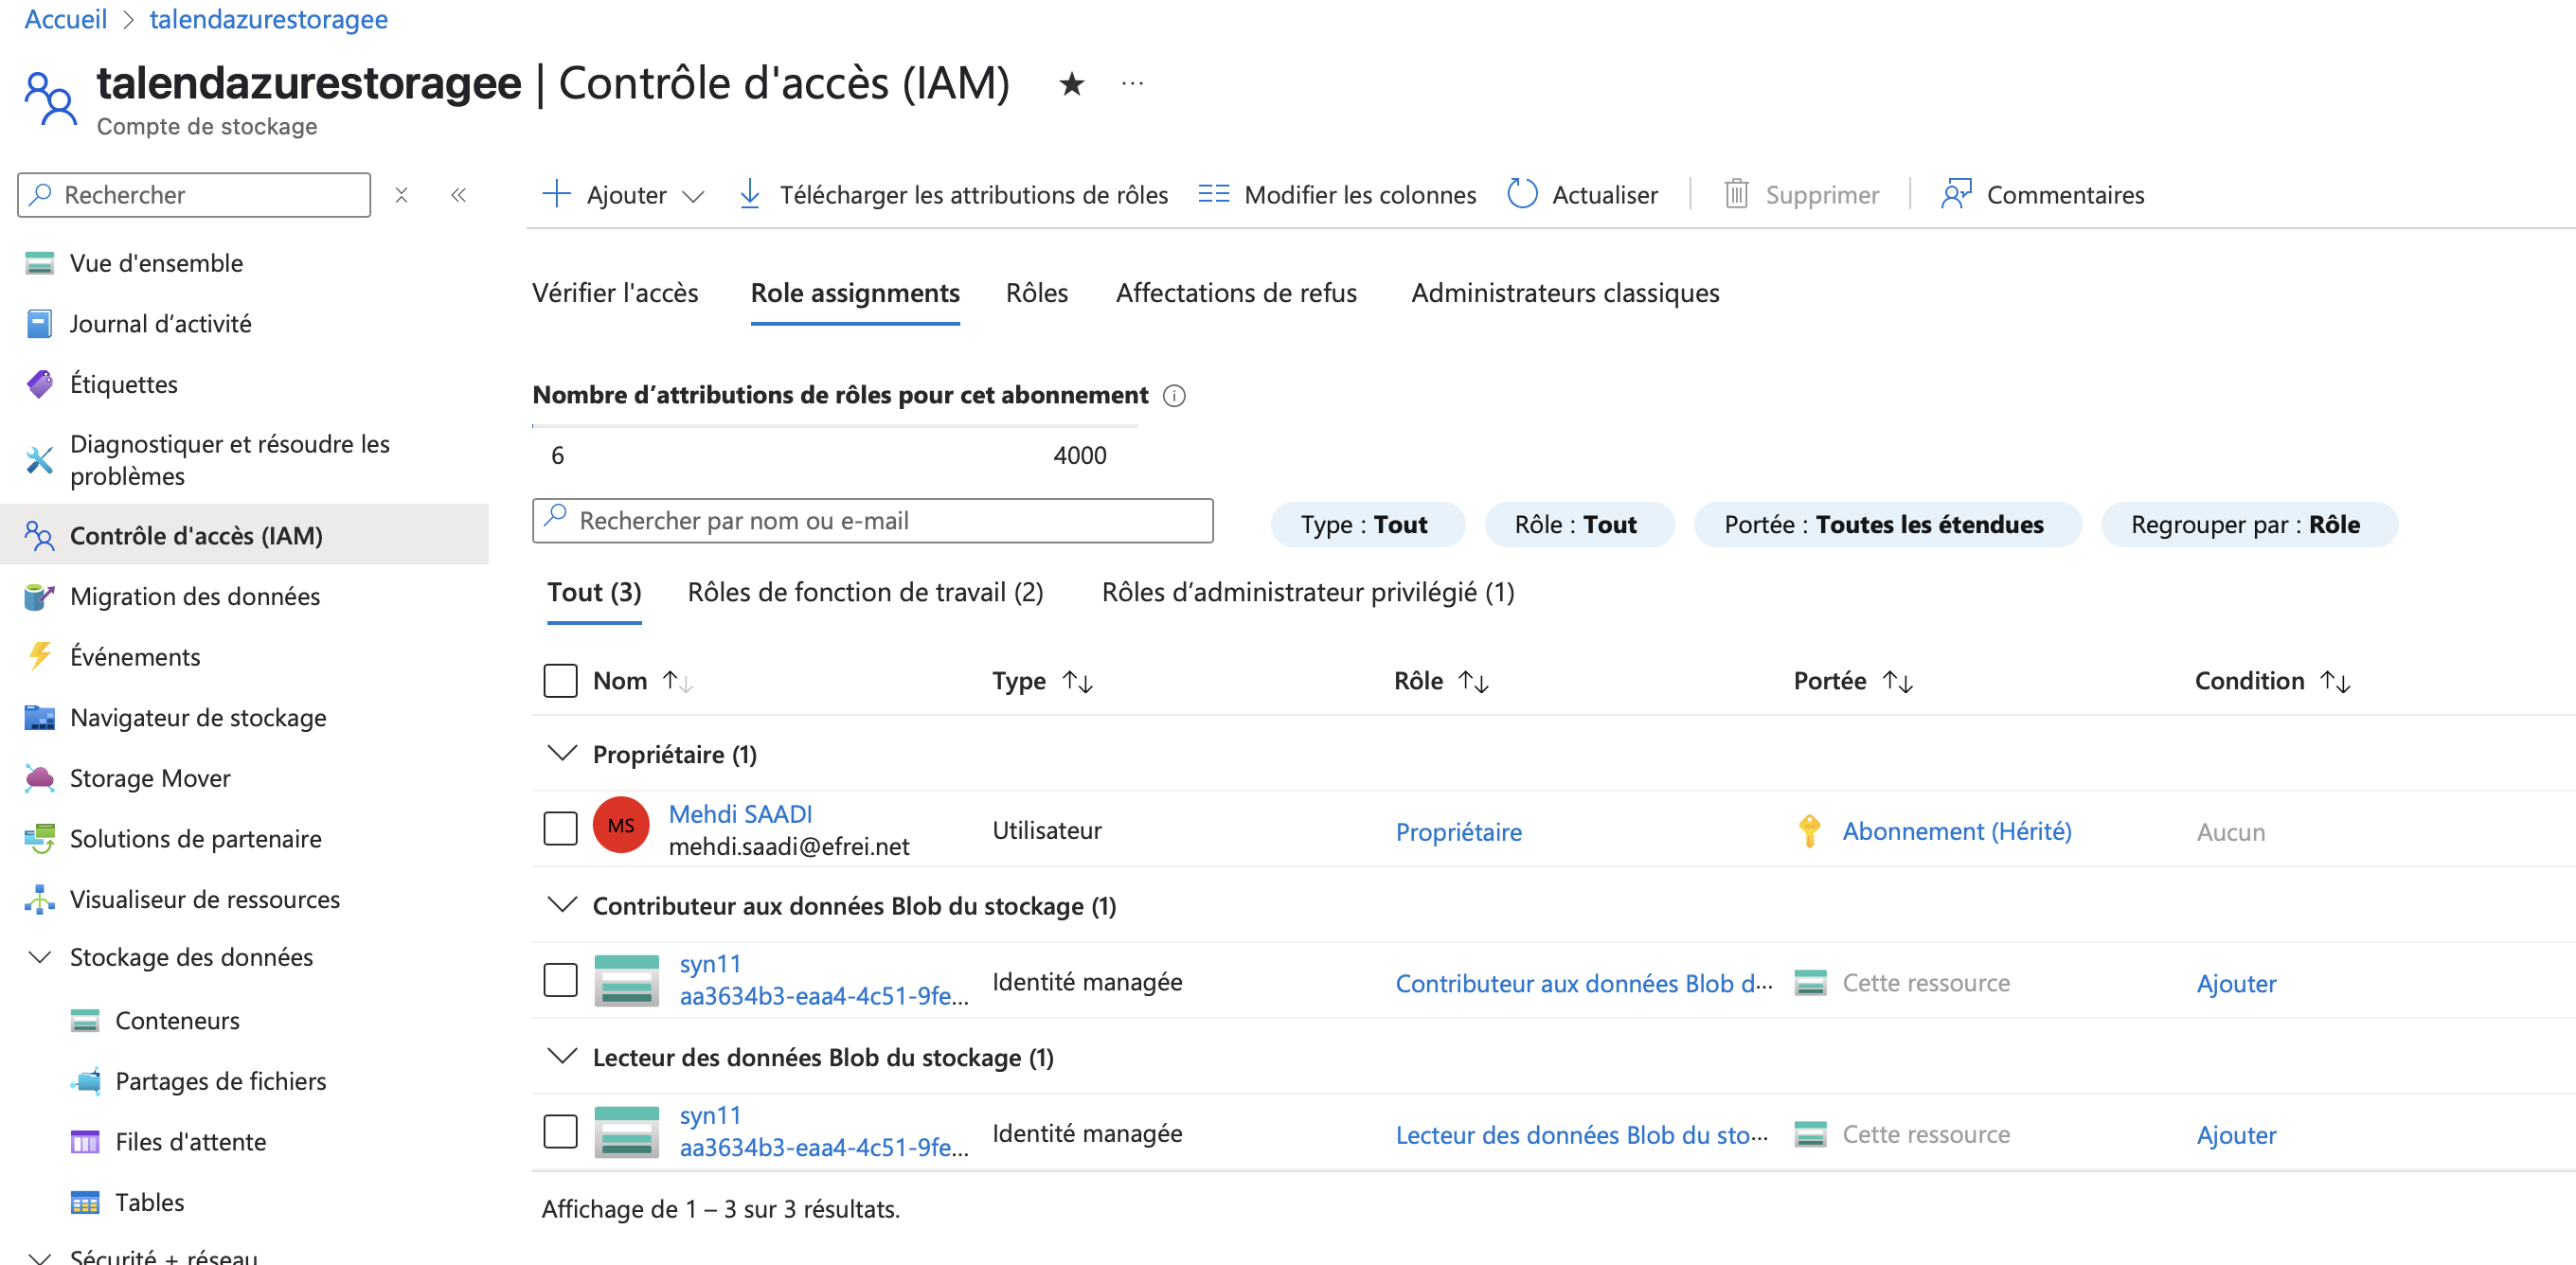Click the favorite star icon beside title
Image resolution: width=2576 pixels, height=1265 pixels.
click(1071, 84)
